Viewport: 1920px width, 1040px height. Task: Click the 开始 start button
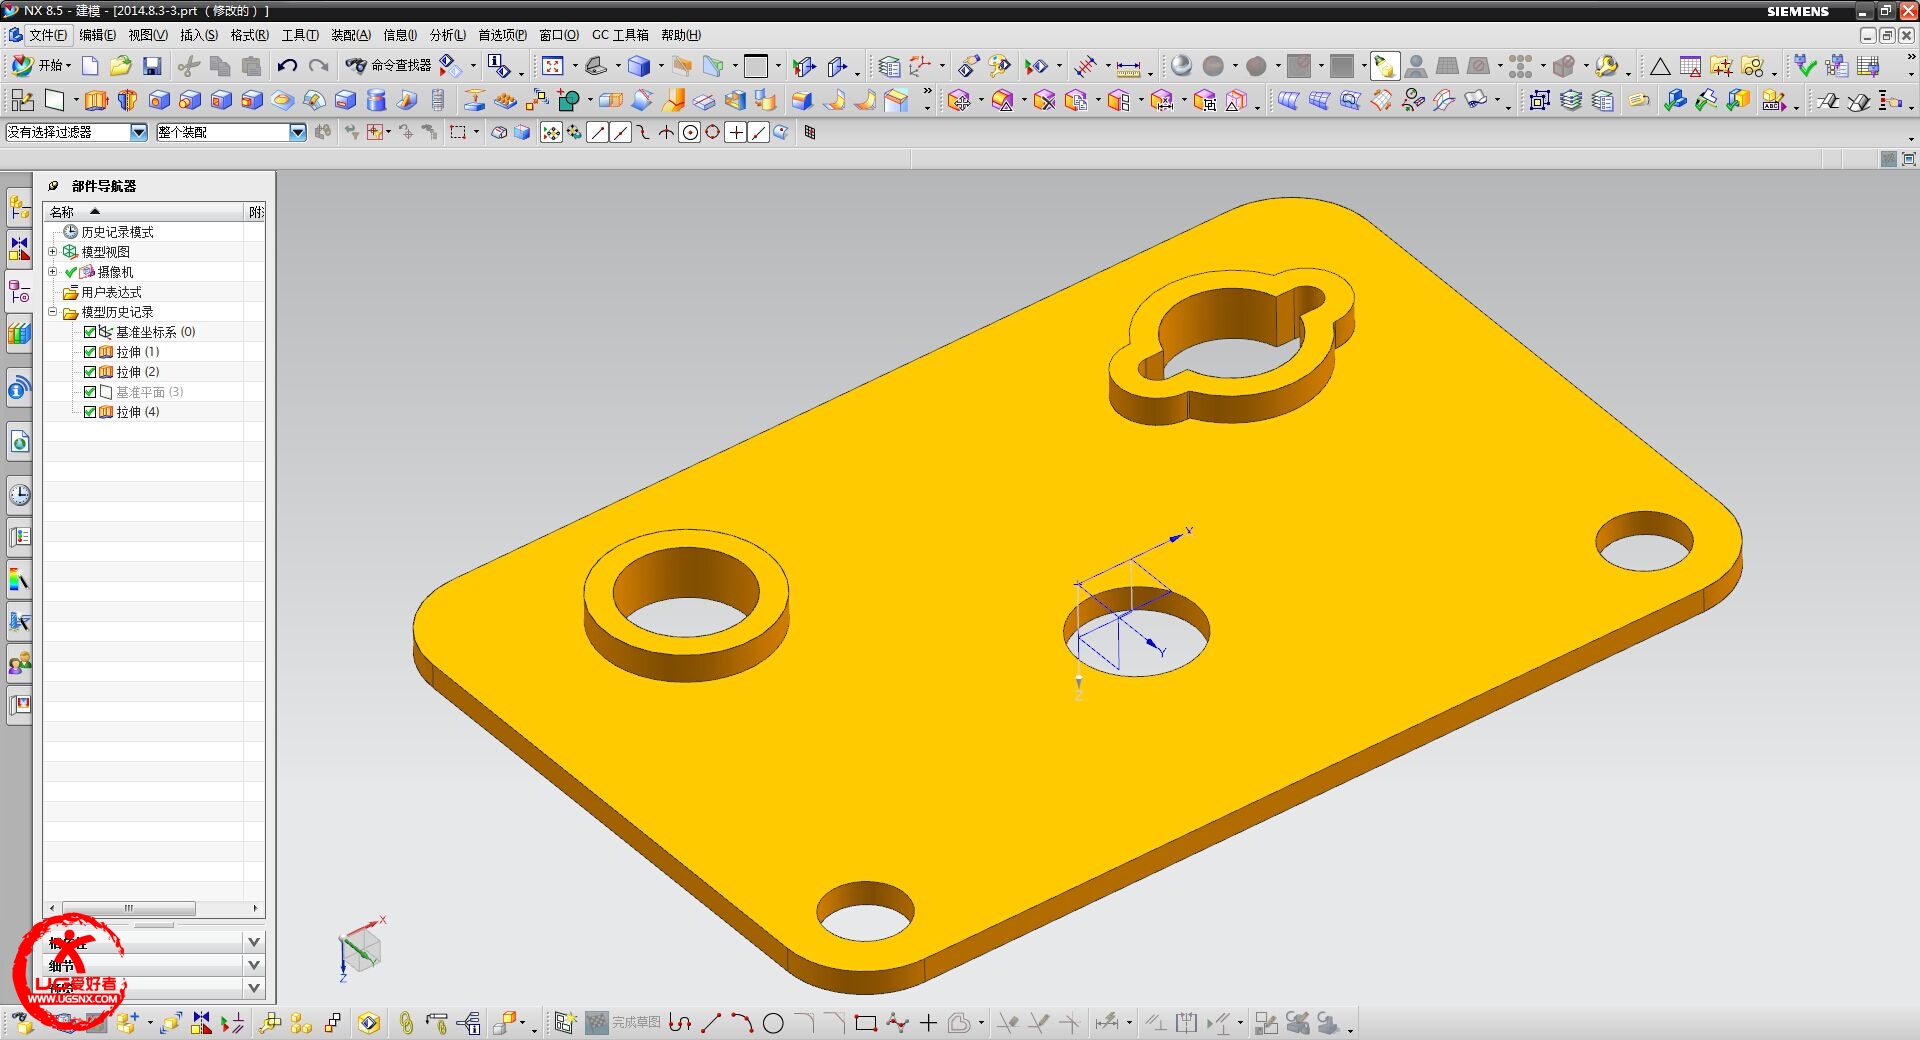(x=40, y=66)
